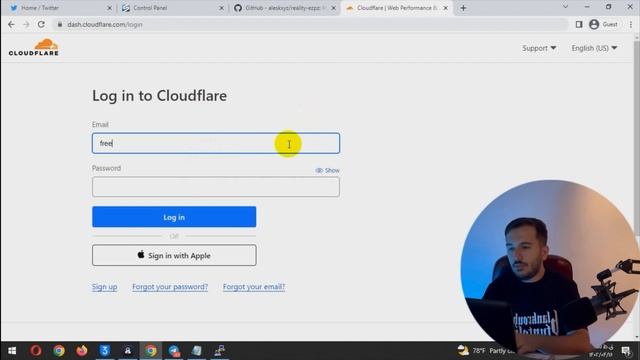Viewport: 640px width, 360px height.
Task: Select the Cloudflare browser tab
Action: click(x=397, y=8)
